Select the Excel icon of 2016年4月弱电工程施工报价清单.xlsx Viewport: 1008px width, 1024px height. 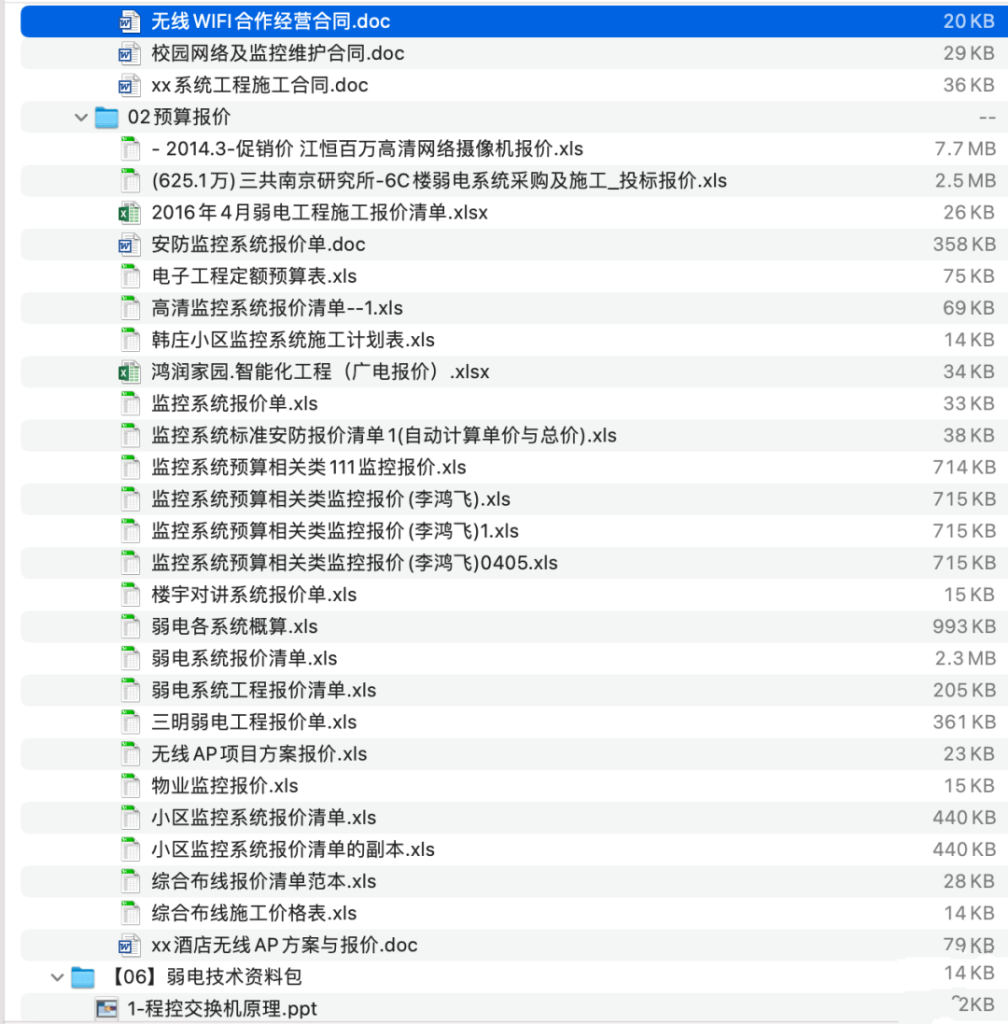pyautogui.click(x=130, y=212)
